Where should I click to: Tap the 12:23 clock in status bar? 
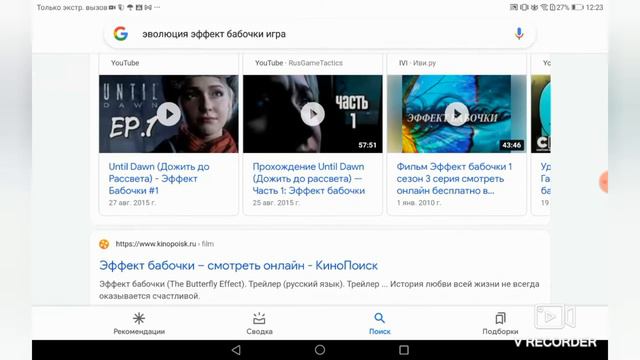[594, 7]
